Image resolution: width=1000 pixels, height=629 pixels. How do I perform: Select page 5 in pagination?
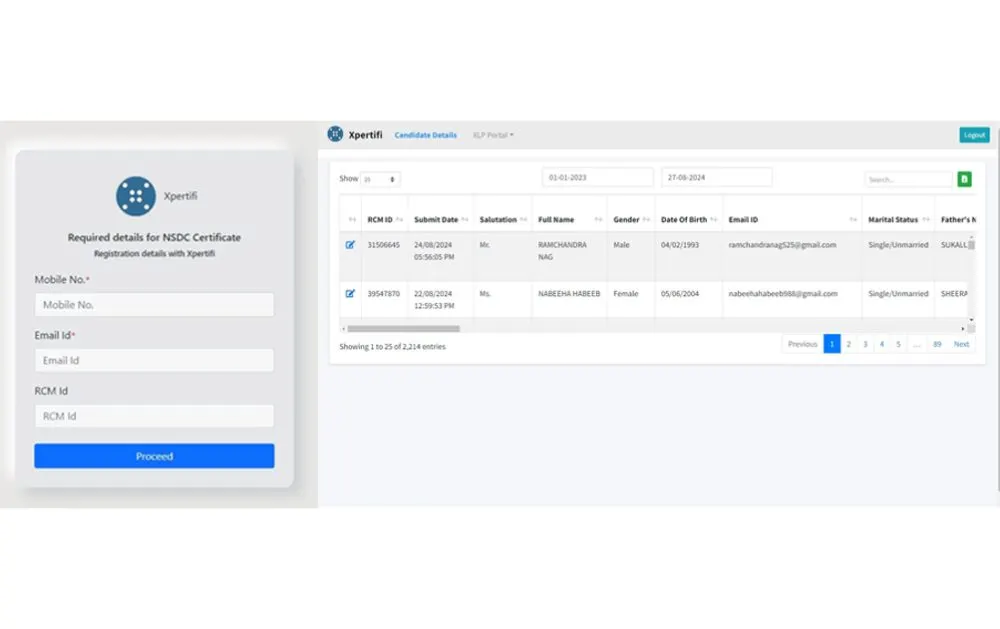point(899,344)
